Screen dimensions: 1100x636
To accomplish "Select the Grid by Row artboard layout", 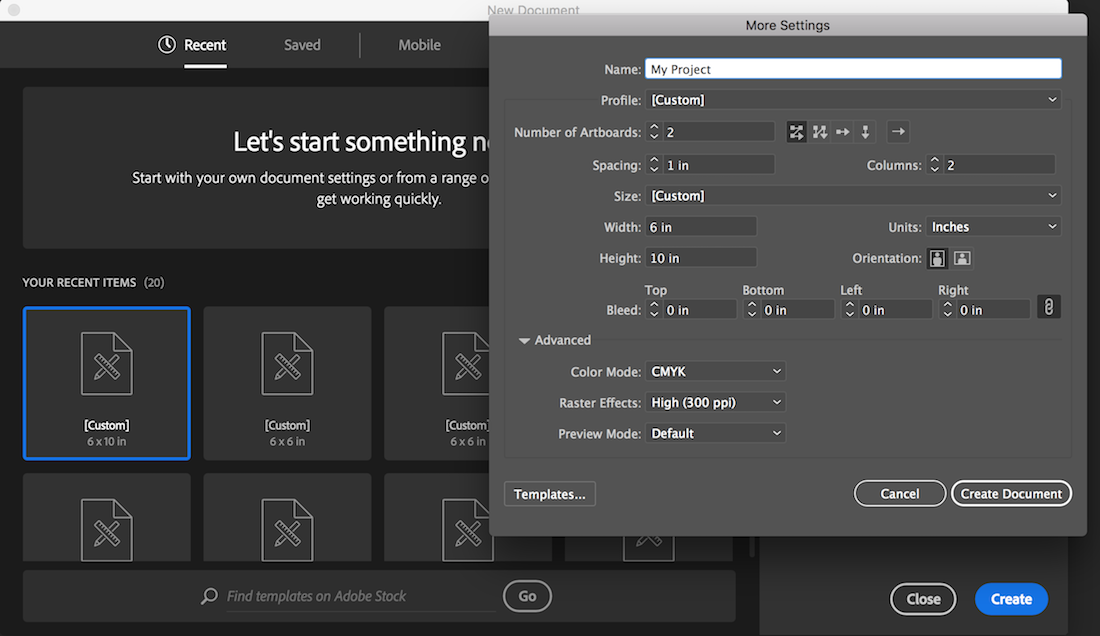I will coord(796,131).
